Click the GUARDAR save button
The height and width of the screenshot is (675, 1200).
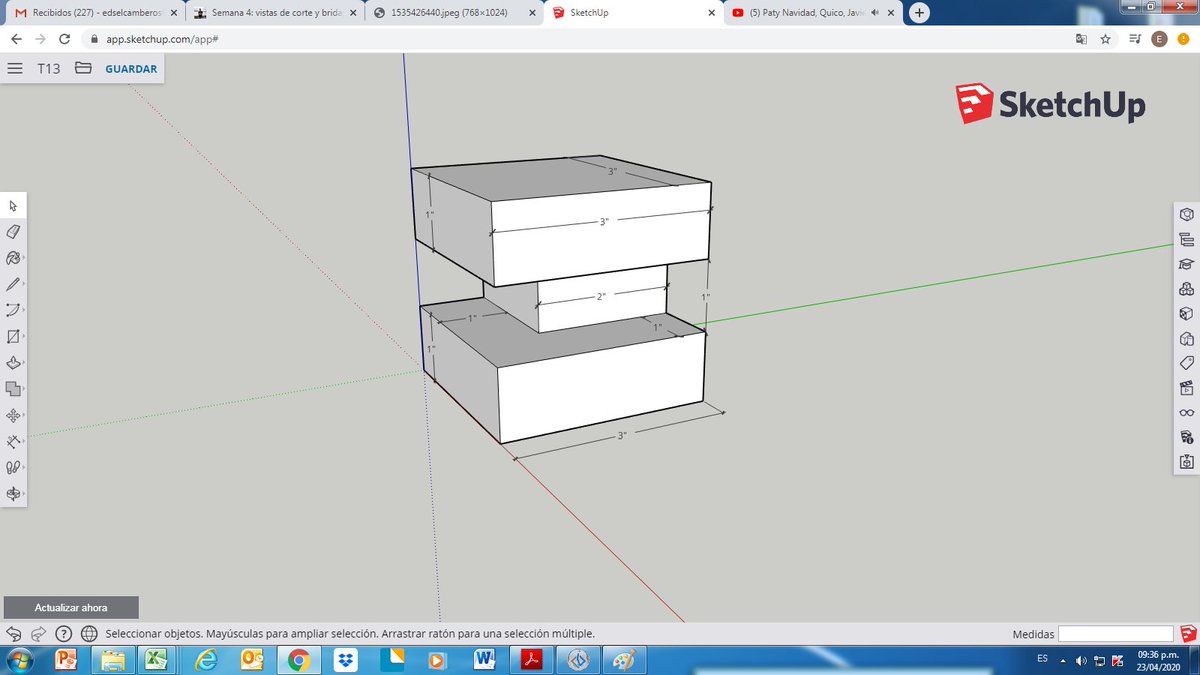tap(131, 69)
